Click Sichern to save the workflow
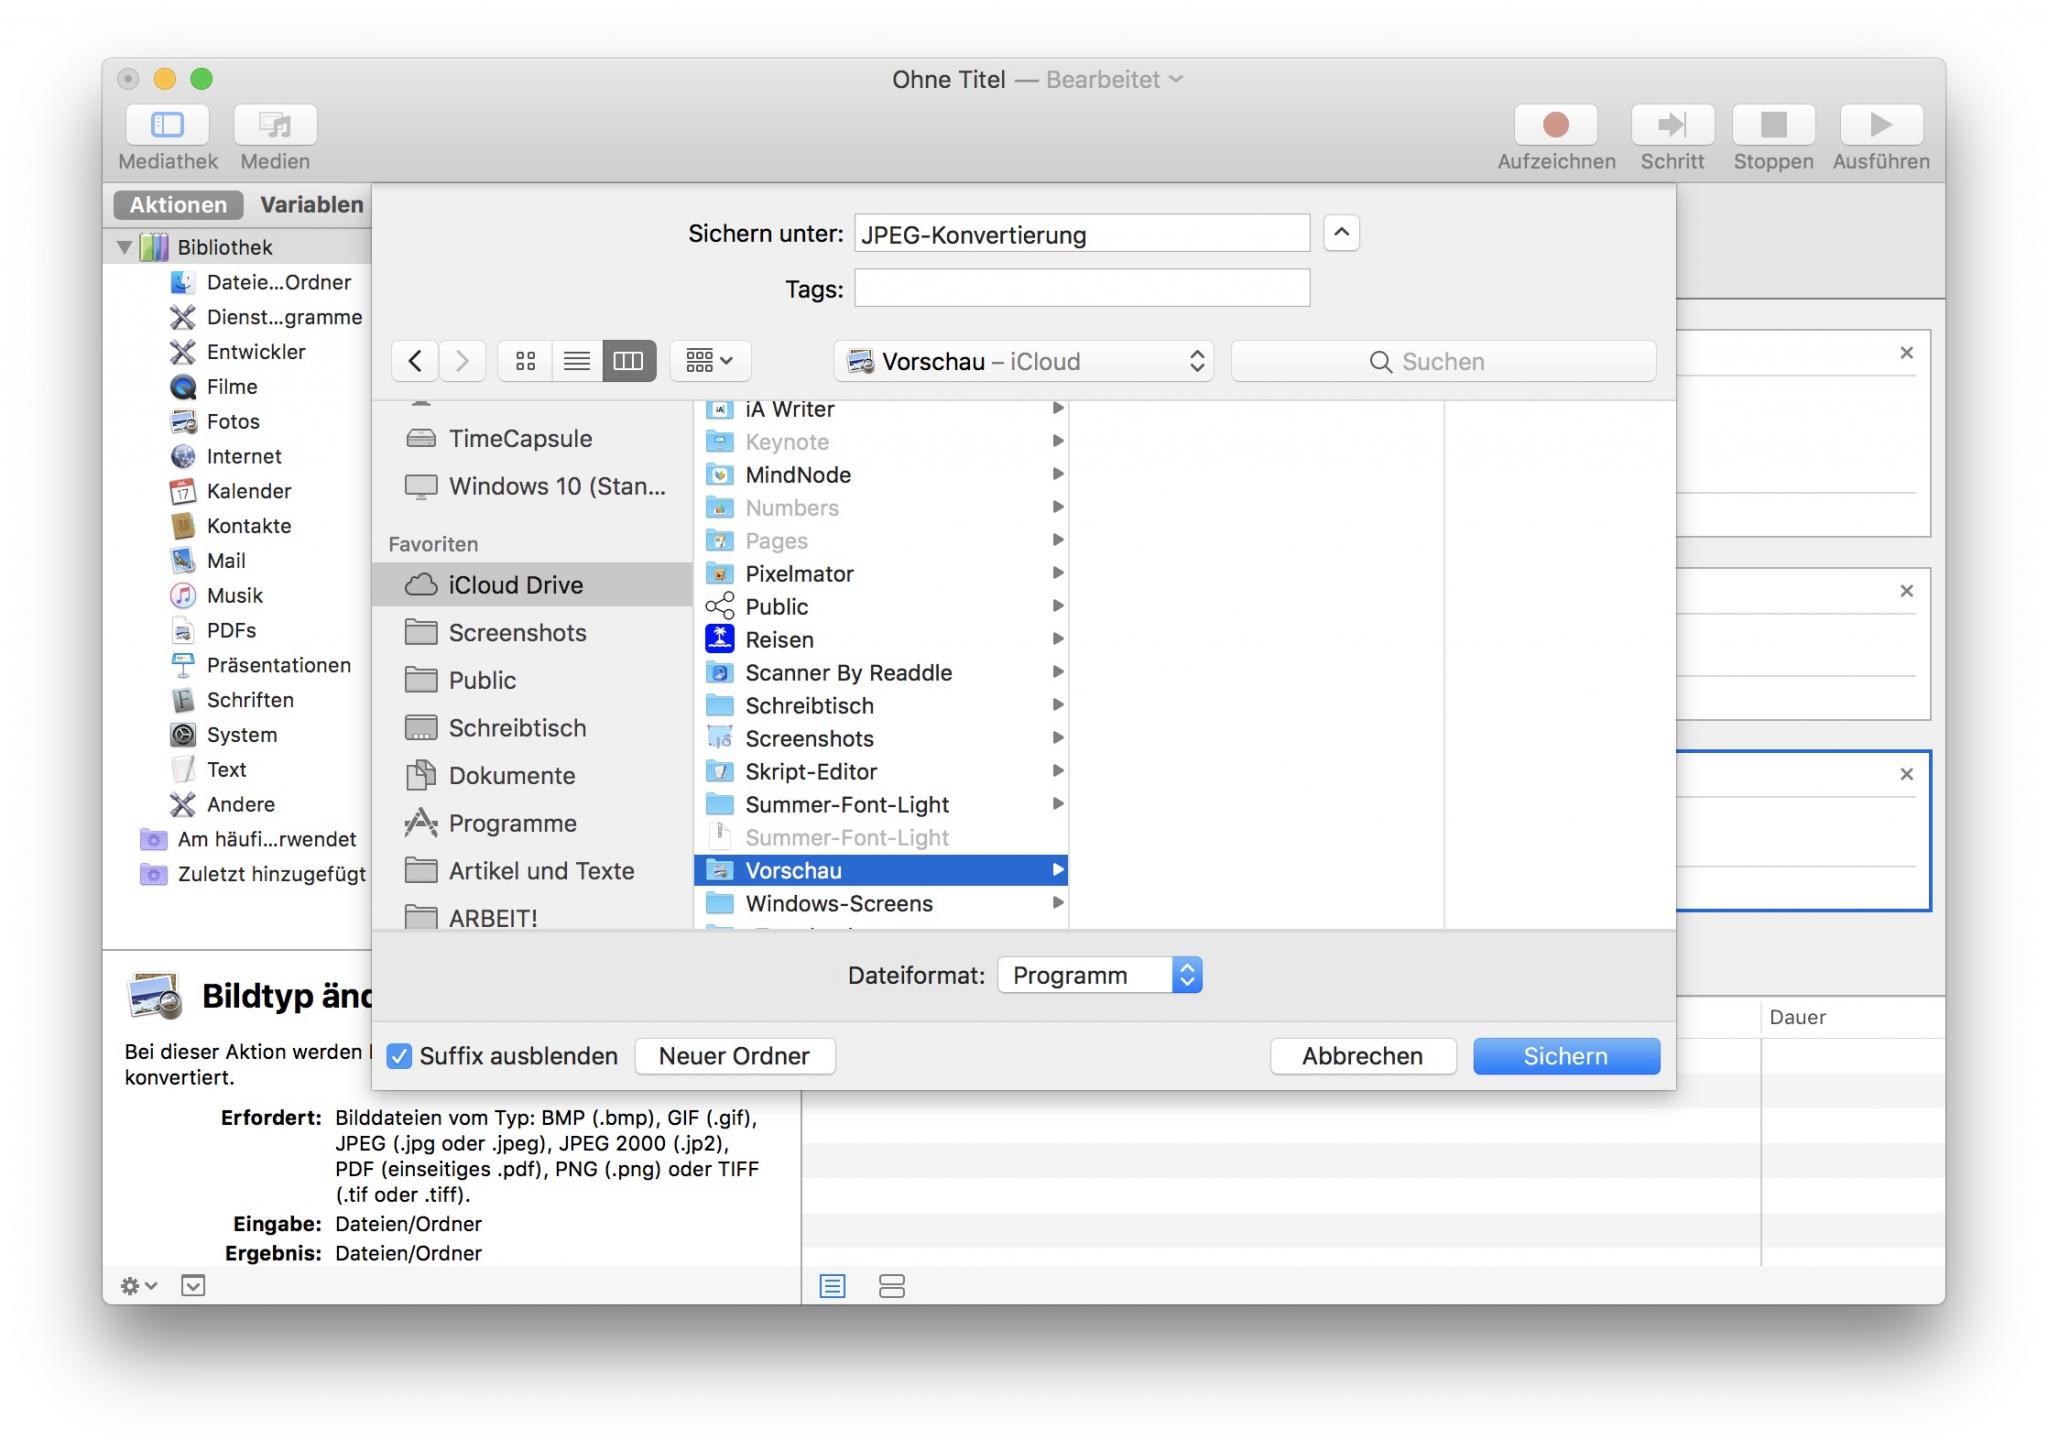The width and height of the screenshot is (2048, 1451). 1564,1054
